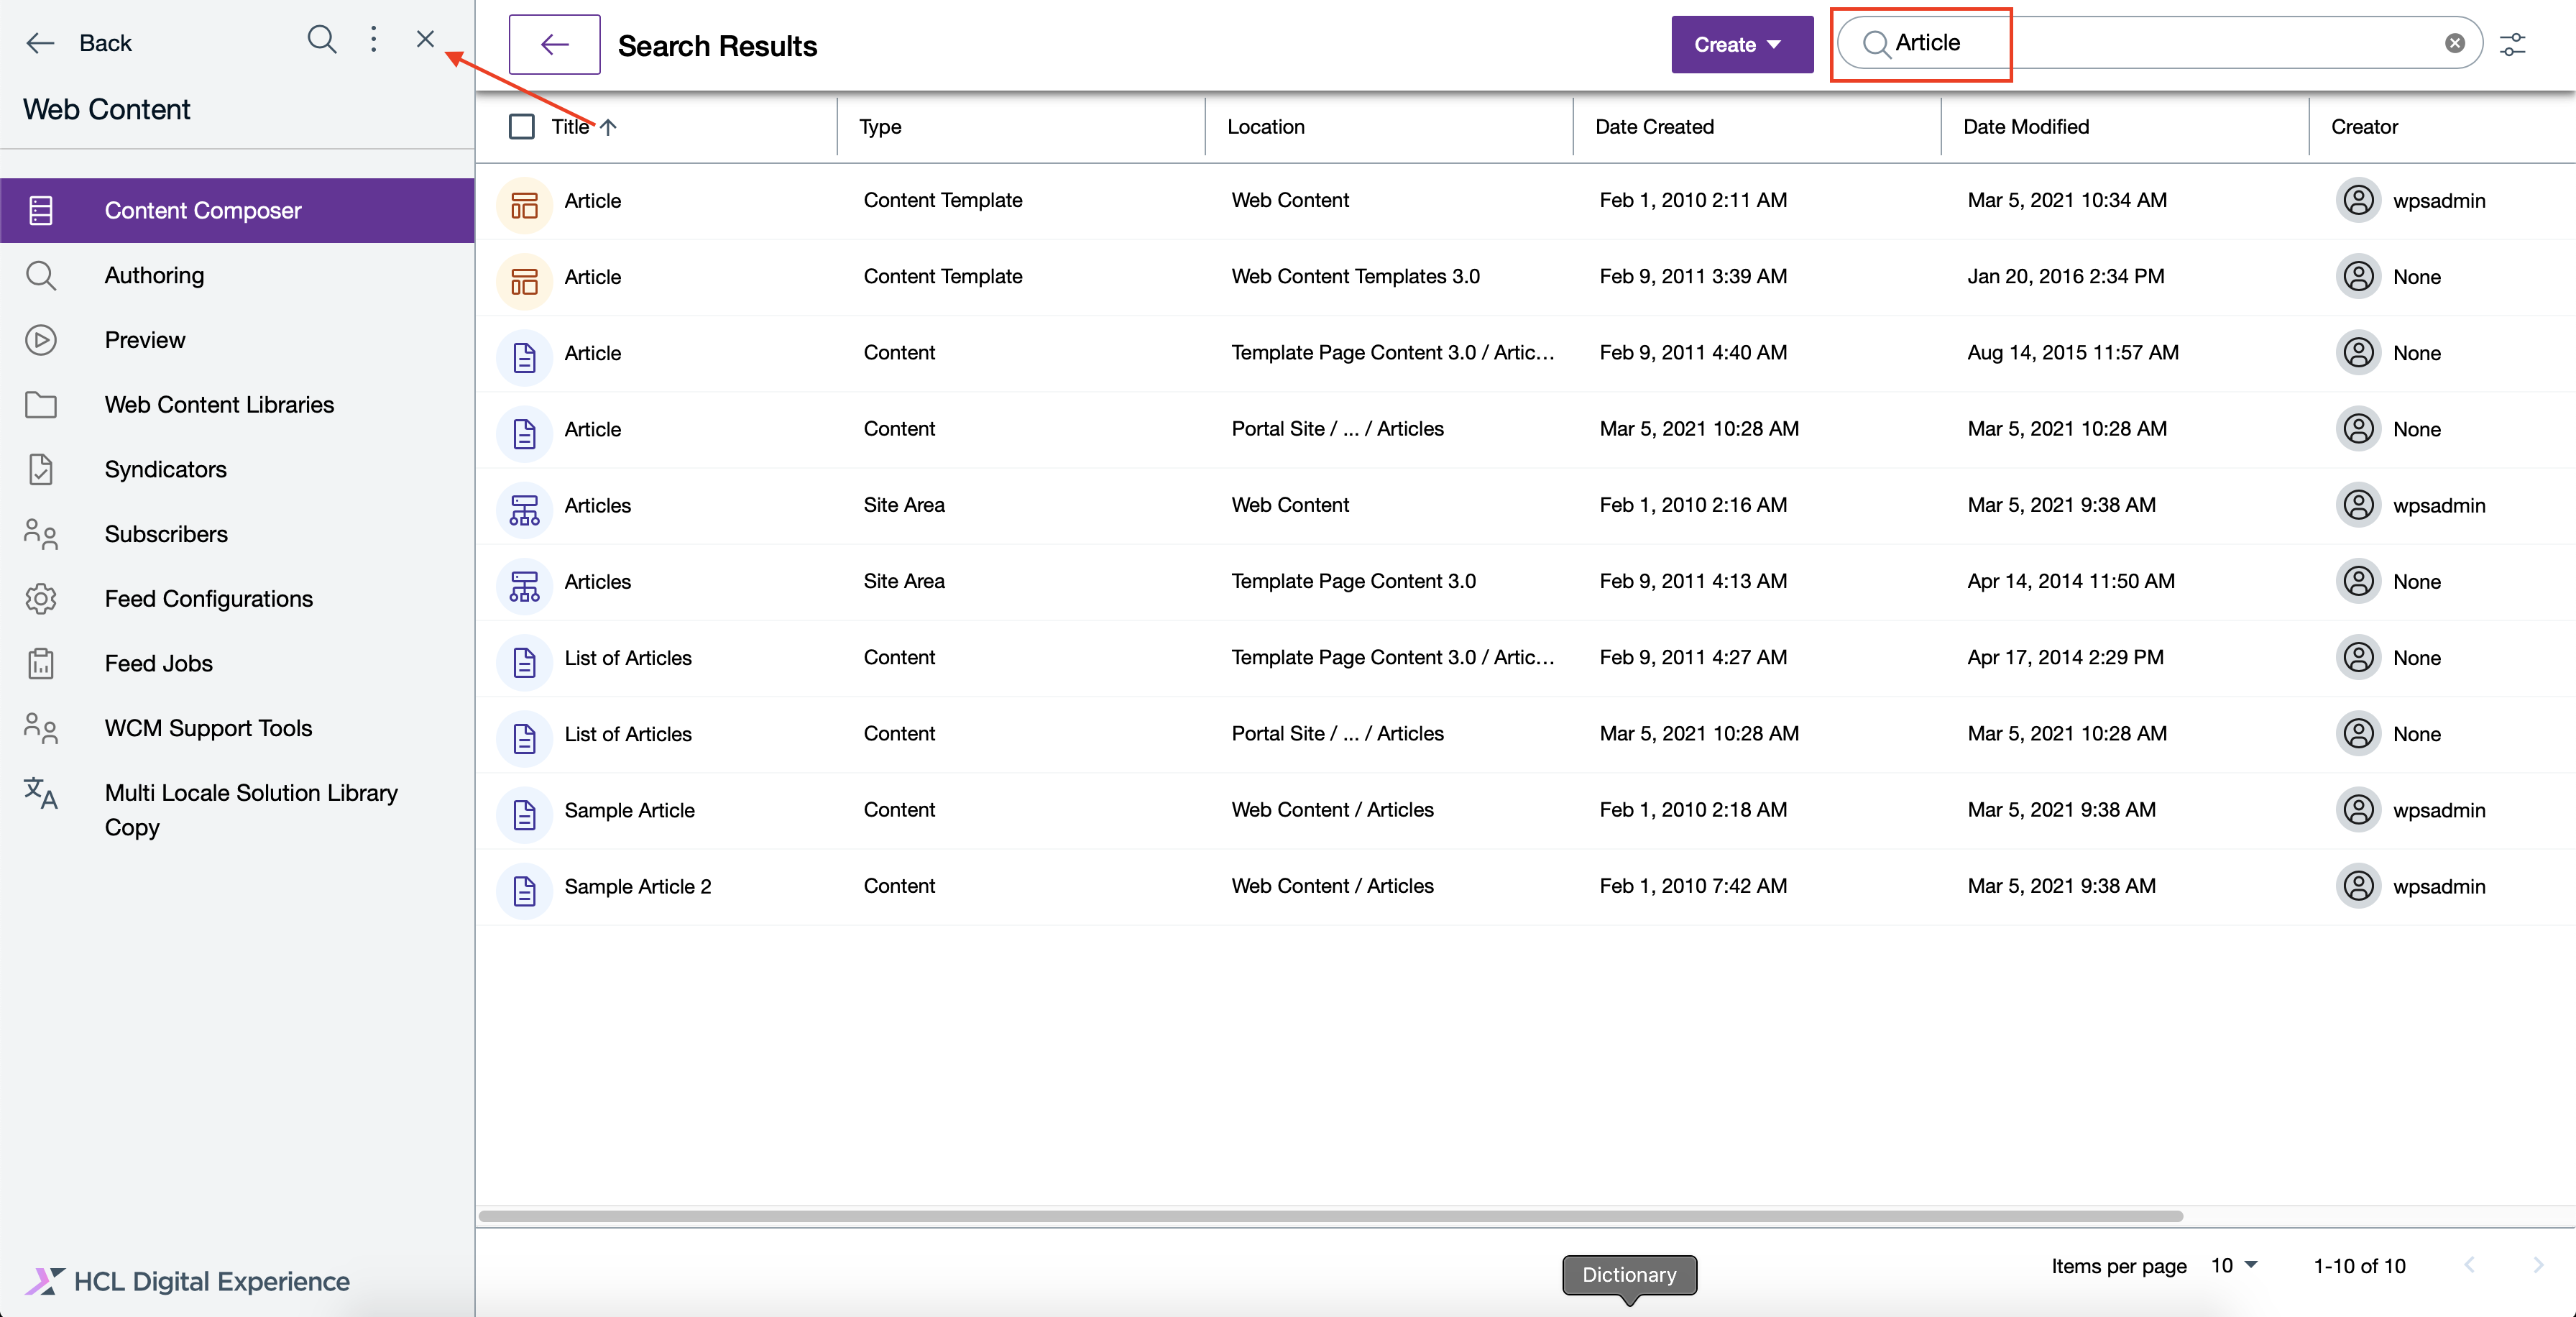Select the Authoring sidebar item
Viewport: 2576px width, 1317px height.
(x=154, y=275)
